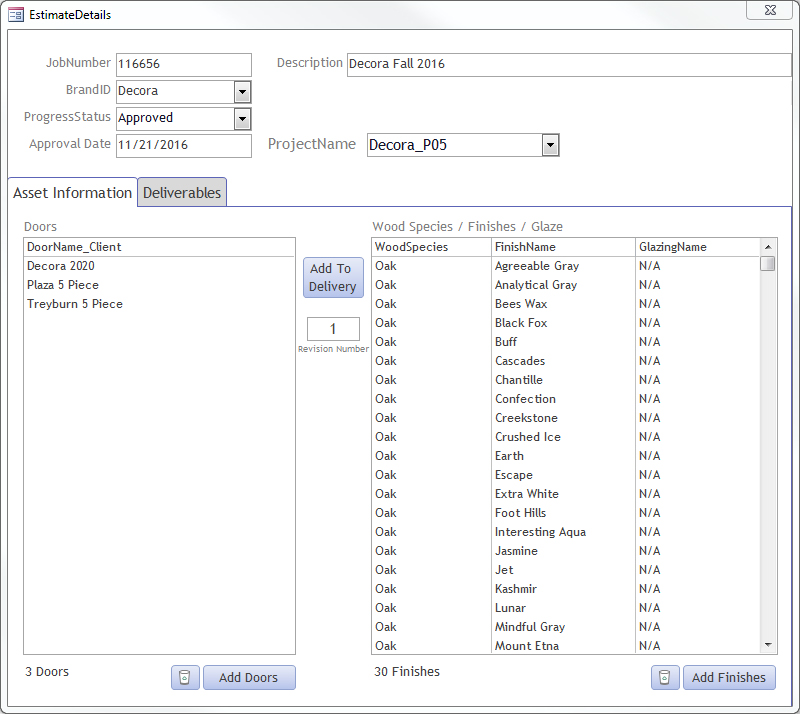Click the WoodSpecies column header
The width and height of the screenshot is (800, 714).
point(432,247)
